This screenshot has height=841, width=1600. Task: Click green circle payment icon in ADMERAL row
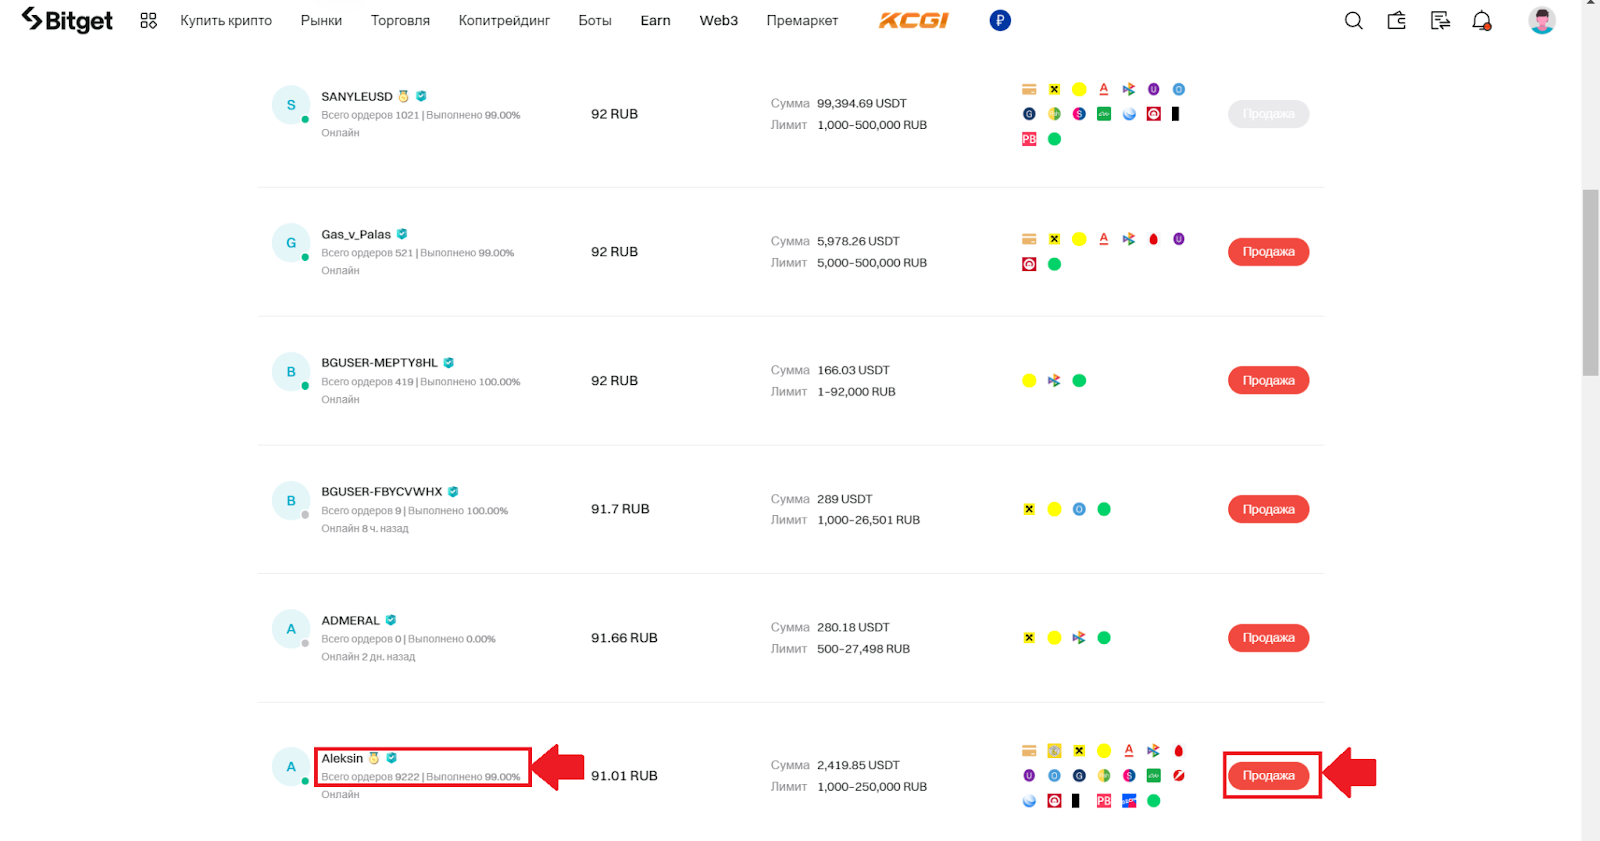[x=1104, y=638]
